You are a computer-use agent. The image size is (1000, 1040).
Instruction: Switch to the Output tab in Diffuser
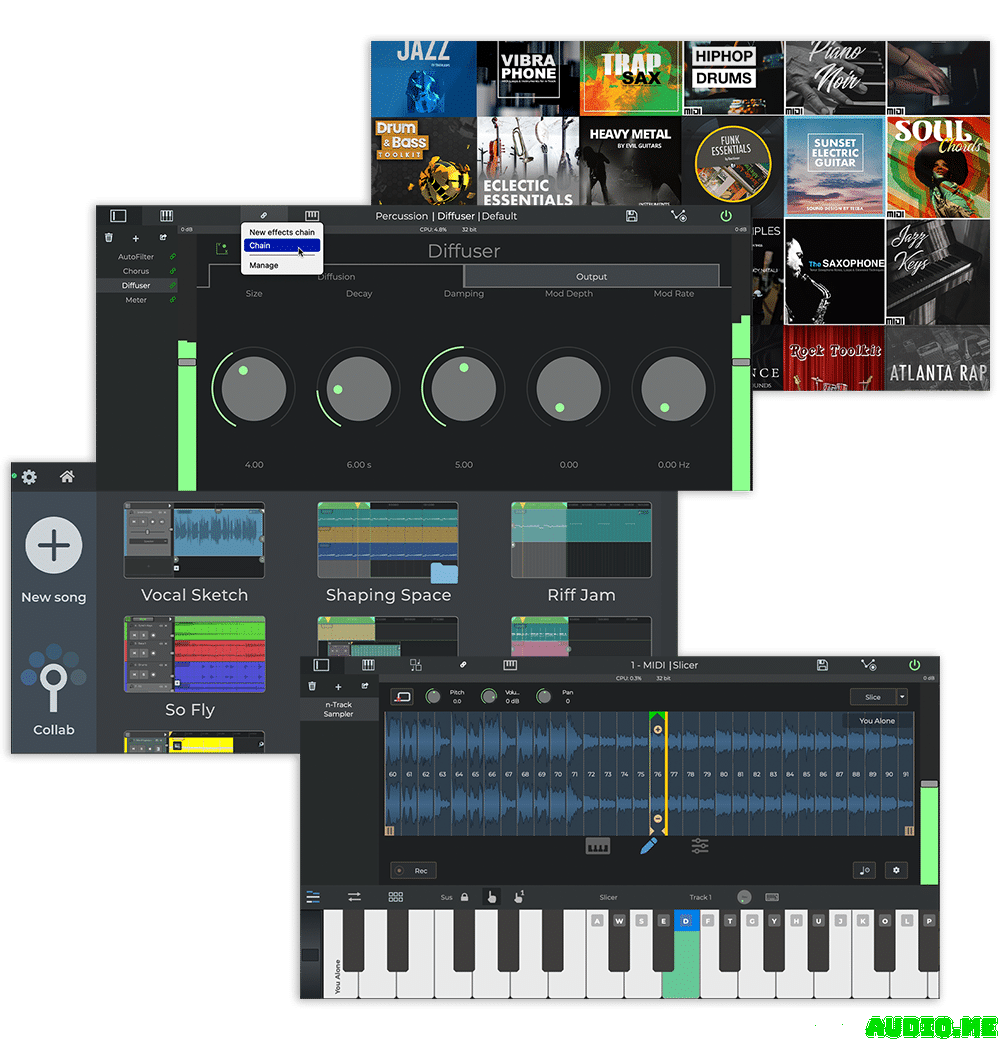pos(591,276)
